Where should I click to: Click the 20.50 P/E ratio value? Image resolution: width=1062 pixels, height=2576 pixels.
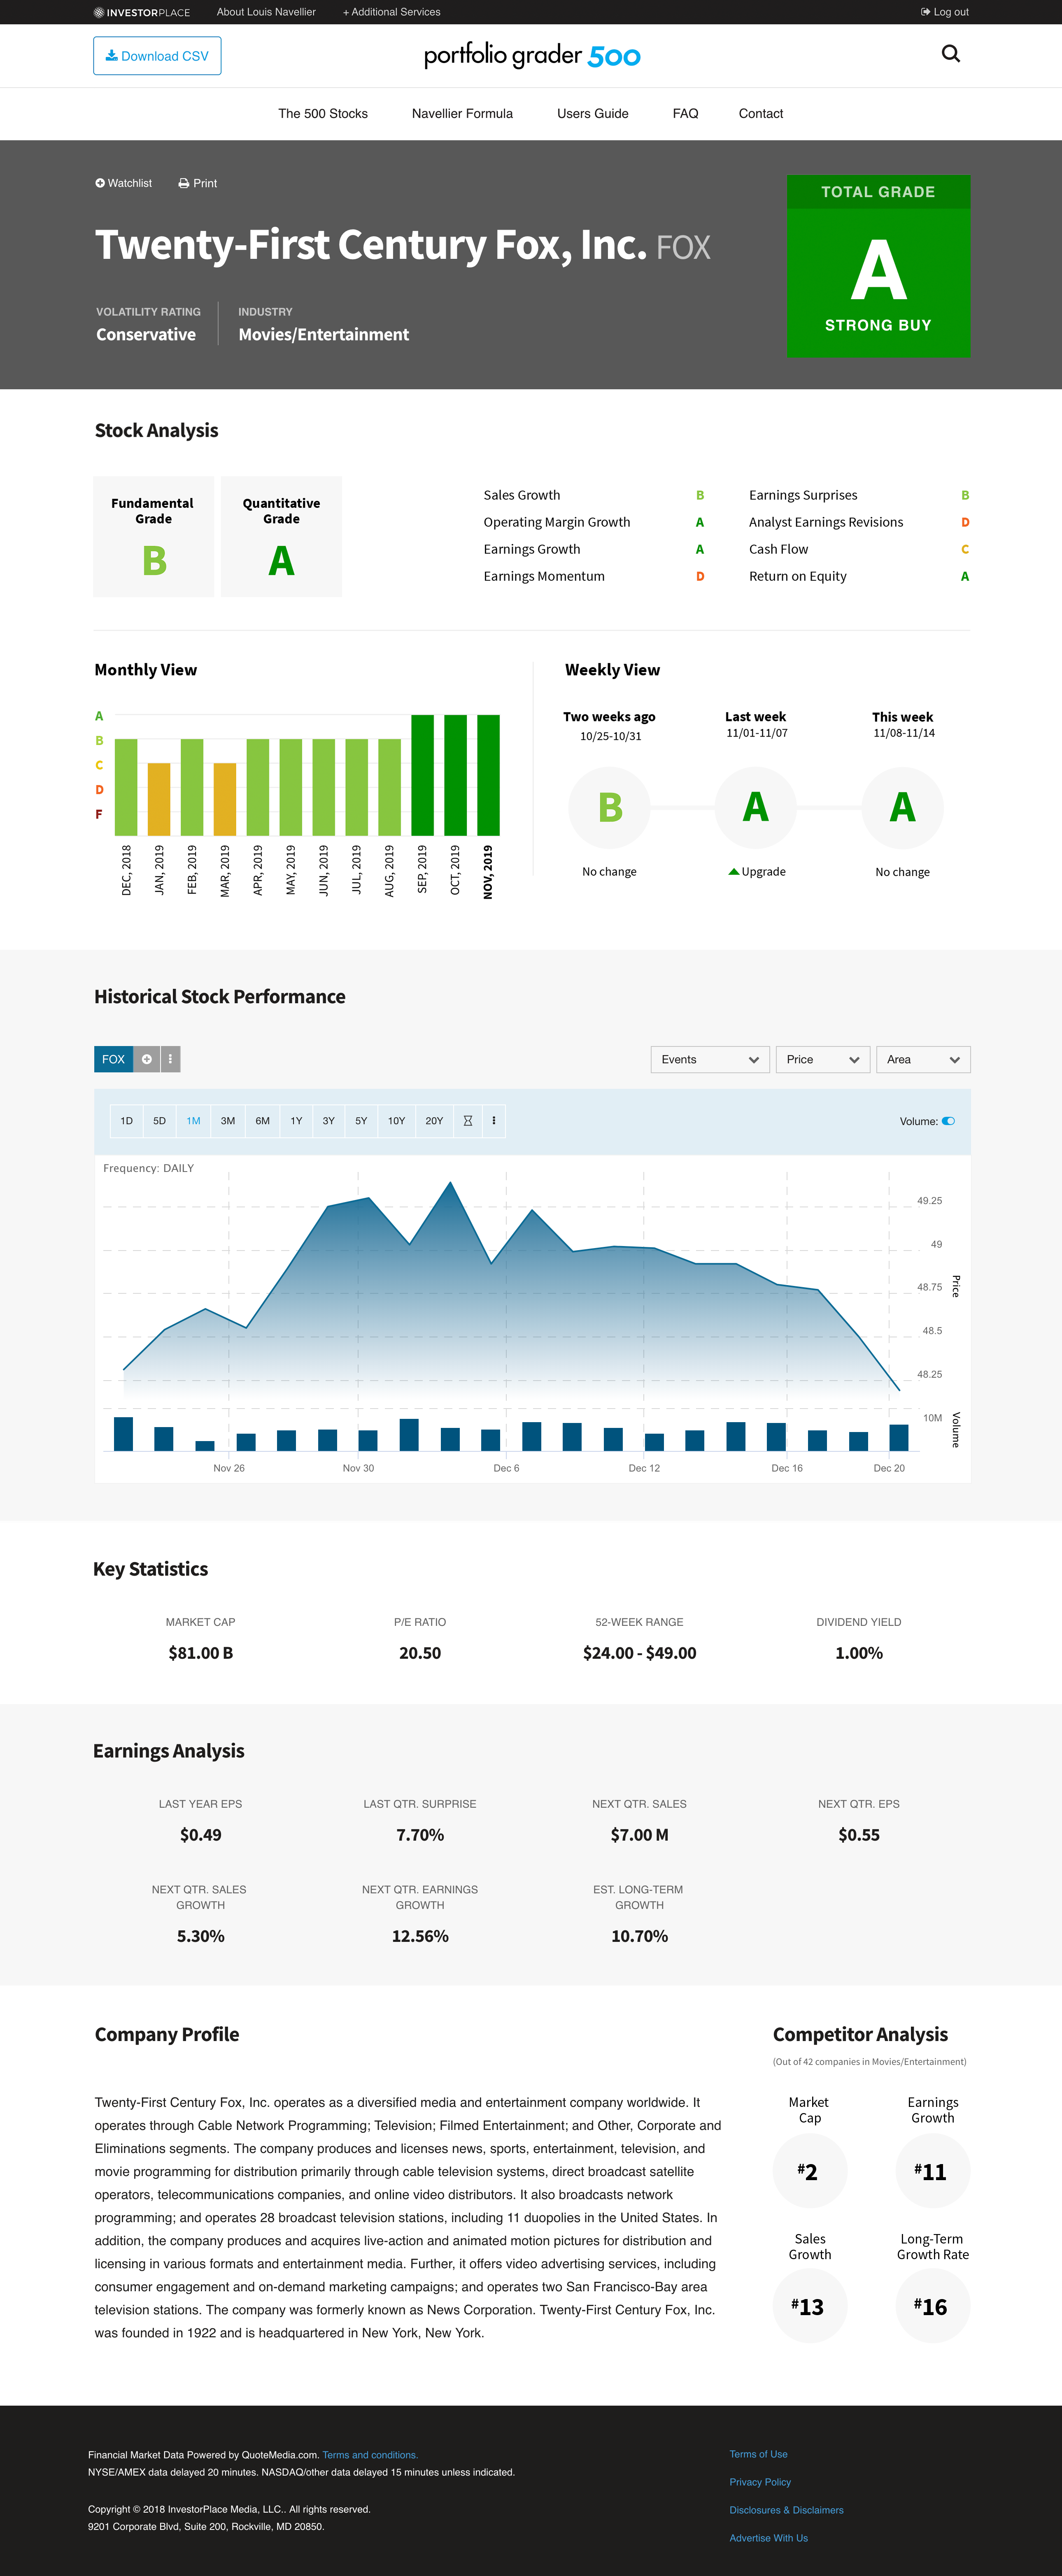pyautogui.click(x=420, y=1653)
